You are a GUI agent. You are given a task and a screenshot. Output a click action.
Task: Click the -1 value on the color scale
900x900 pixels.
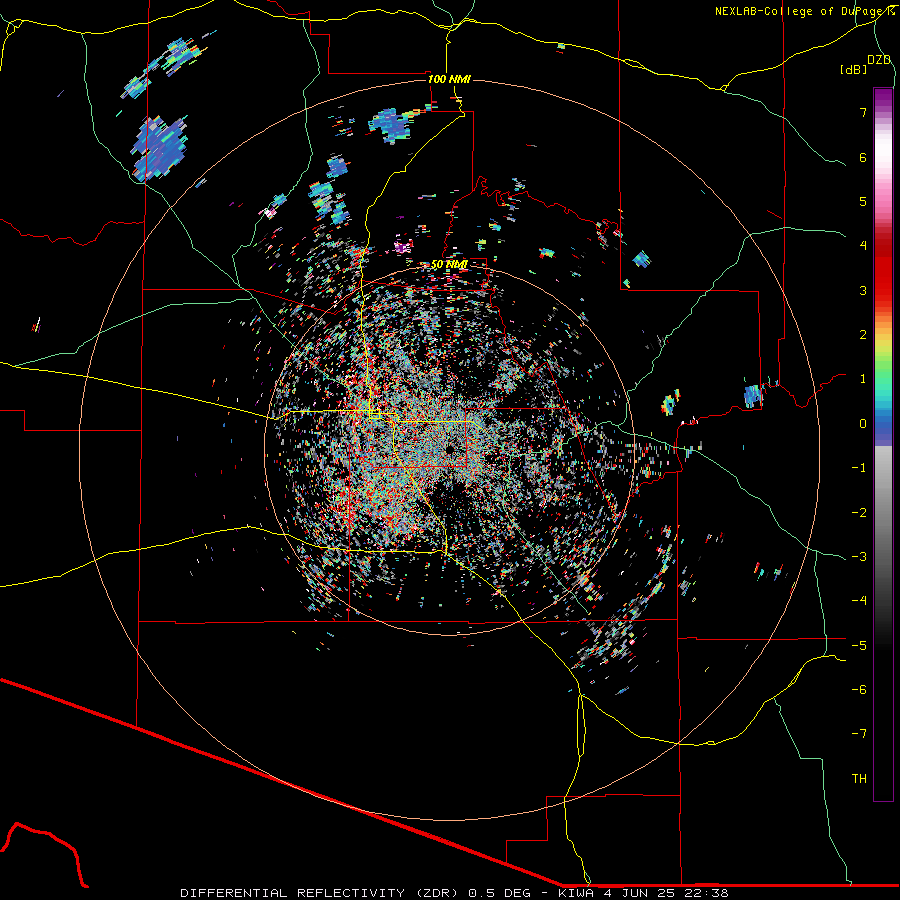click(859, 468)
